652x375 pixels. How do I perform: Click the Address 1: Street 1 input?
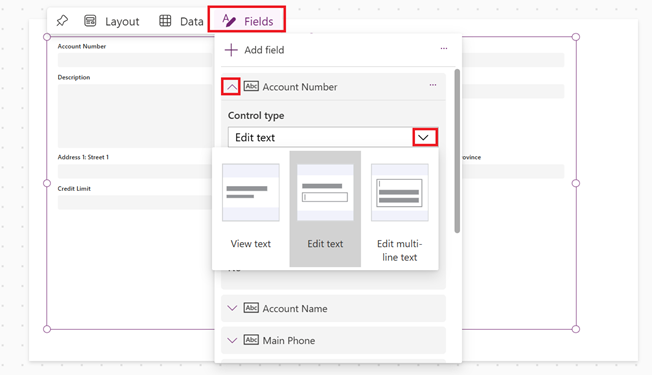136,171
